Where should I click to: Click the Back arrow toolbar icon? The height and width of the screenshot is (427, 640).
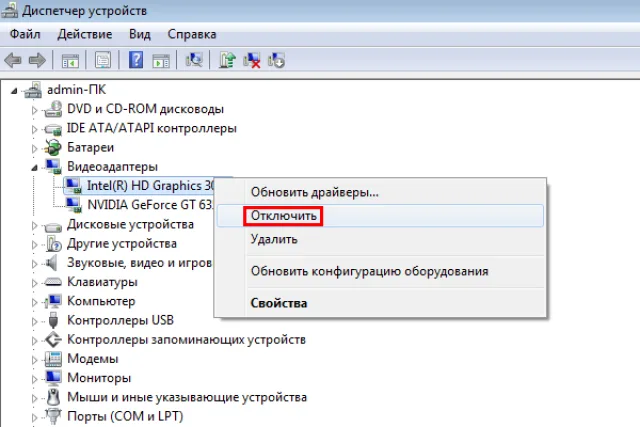[x=13, y=60]
